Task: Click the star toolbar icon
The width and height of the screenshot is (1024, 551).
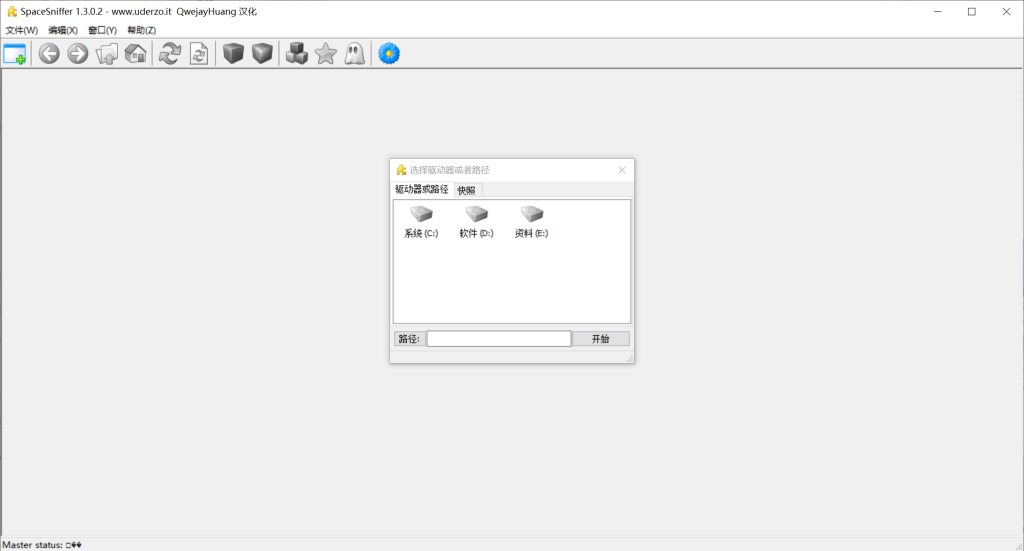Action: (325, 54)
